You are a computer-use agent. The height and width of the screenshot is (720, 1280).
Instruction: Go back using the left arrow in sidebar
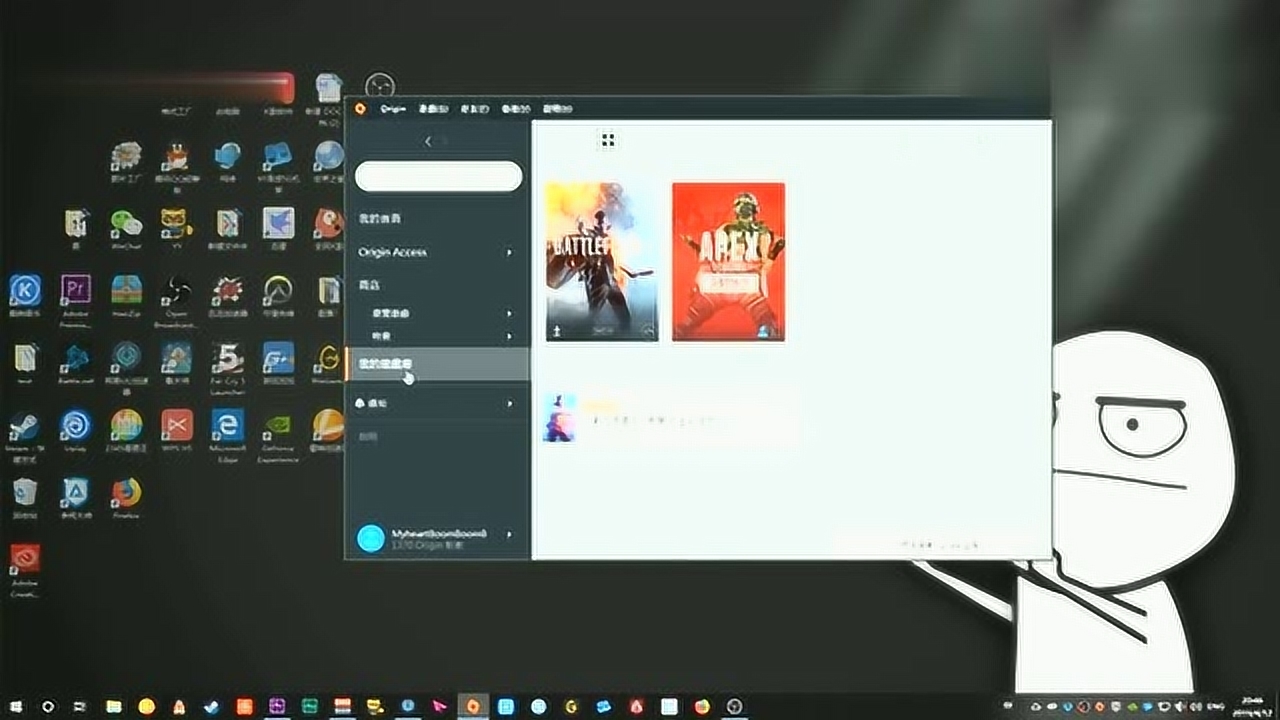[x=428, y=141]
